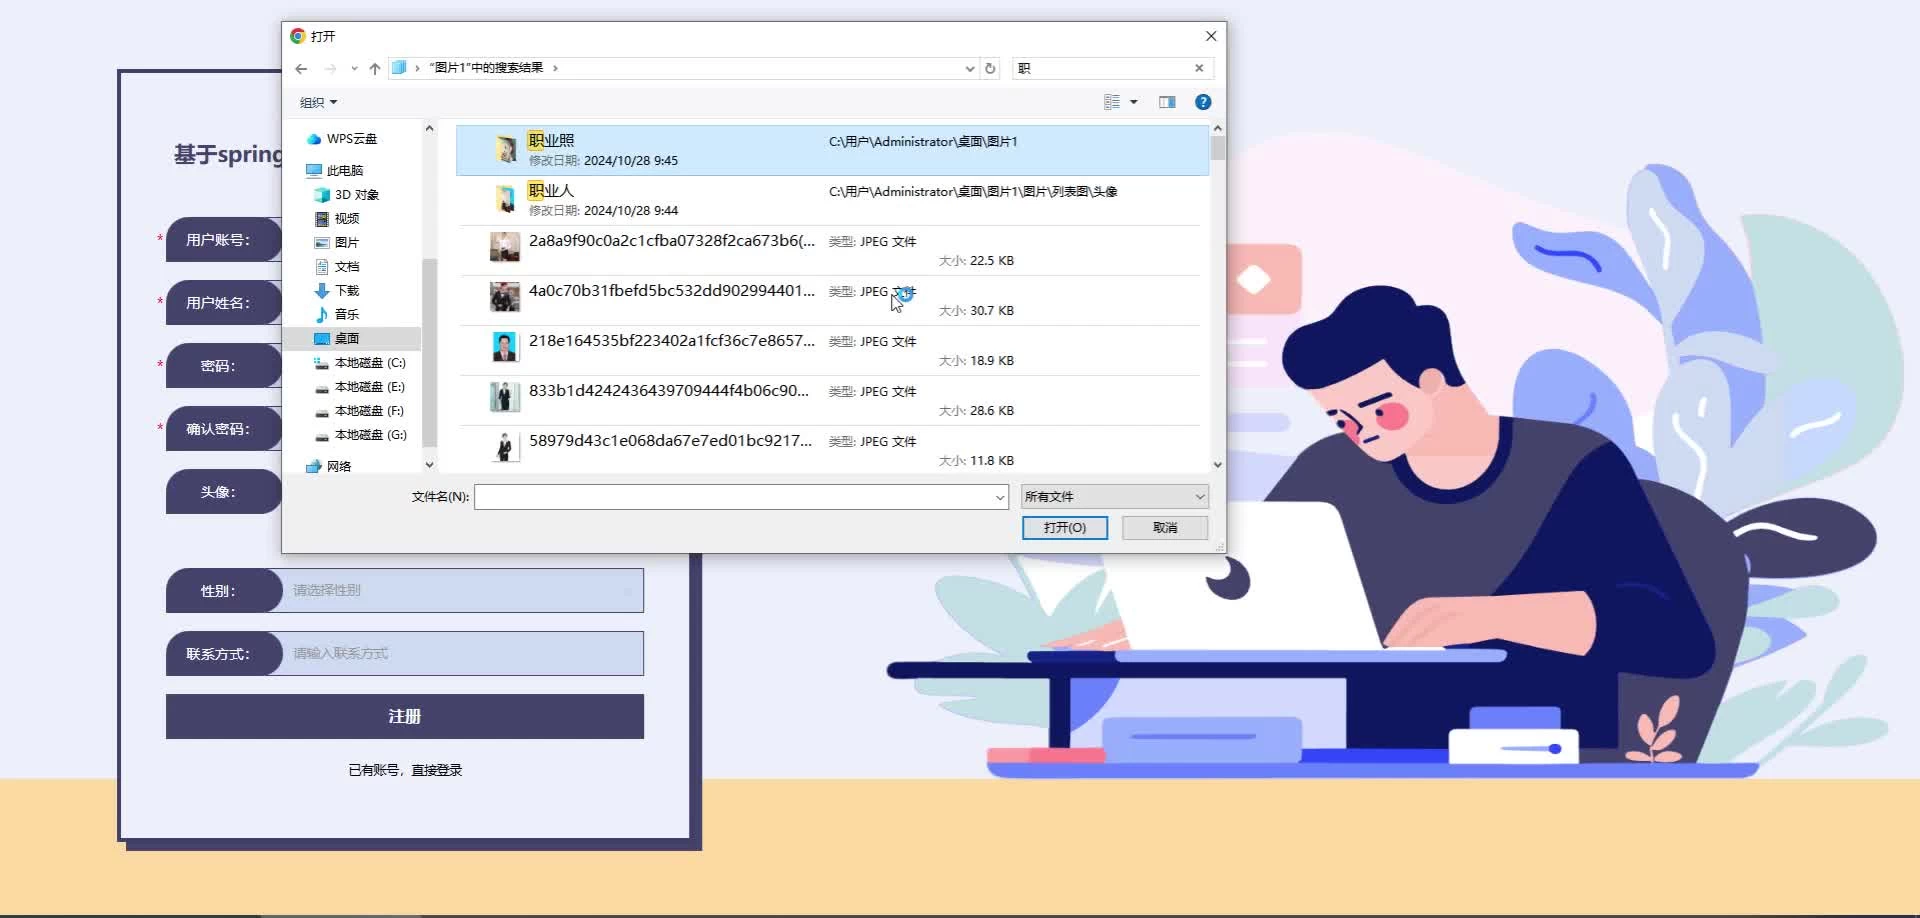Select 此电脑 in the navigation tree
This screenshot has width=1920, height=918.
(x=335, y=171)
